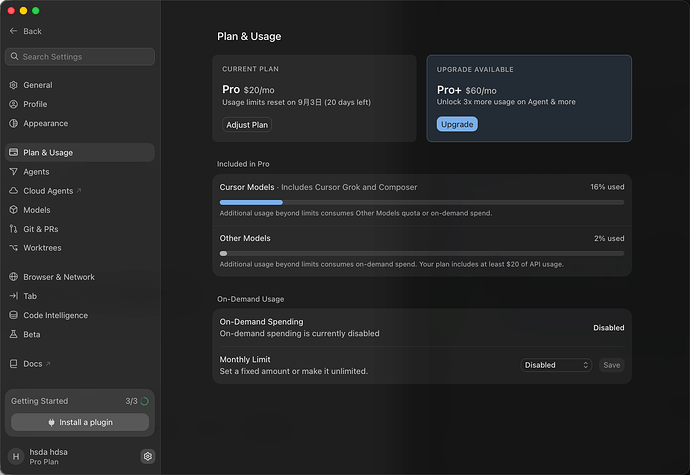The width and height of the screenshot is (690, 475).
Task: Select the Tab settings entry
Action: tap(80, 296)
